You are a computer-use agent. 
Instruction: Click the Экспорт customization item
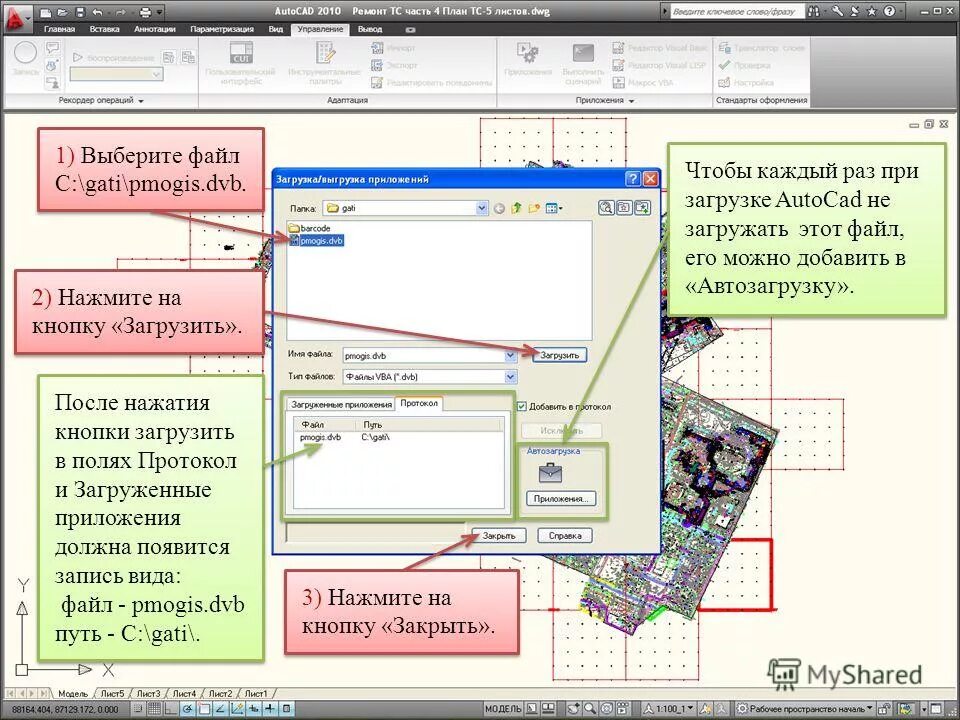[394, 65]
